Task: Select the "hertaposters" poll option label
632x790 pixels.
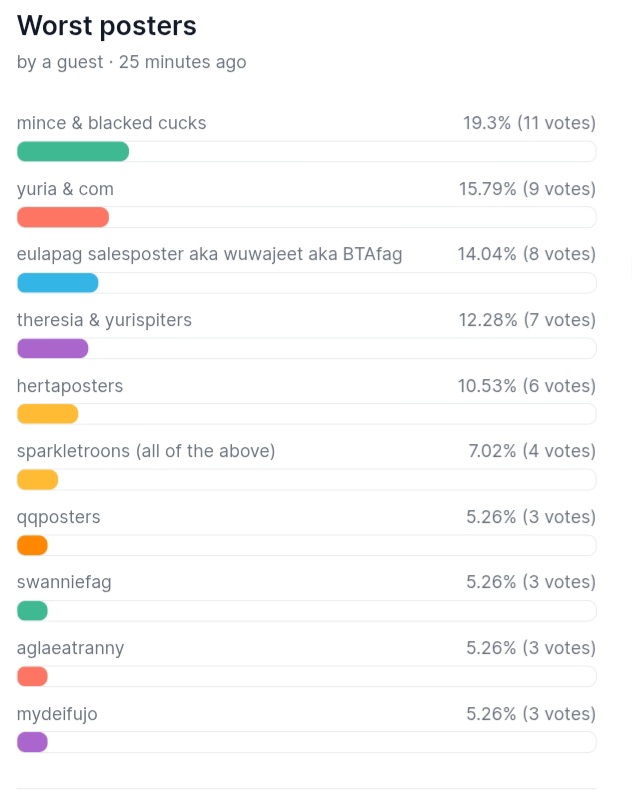Action: tap(70, 386)
